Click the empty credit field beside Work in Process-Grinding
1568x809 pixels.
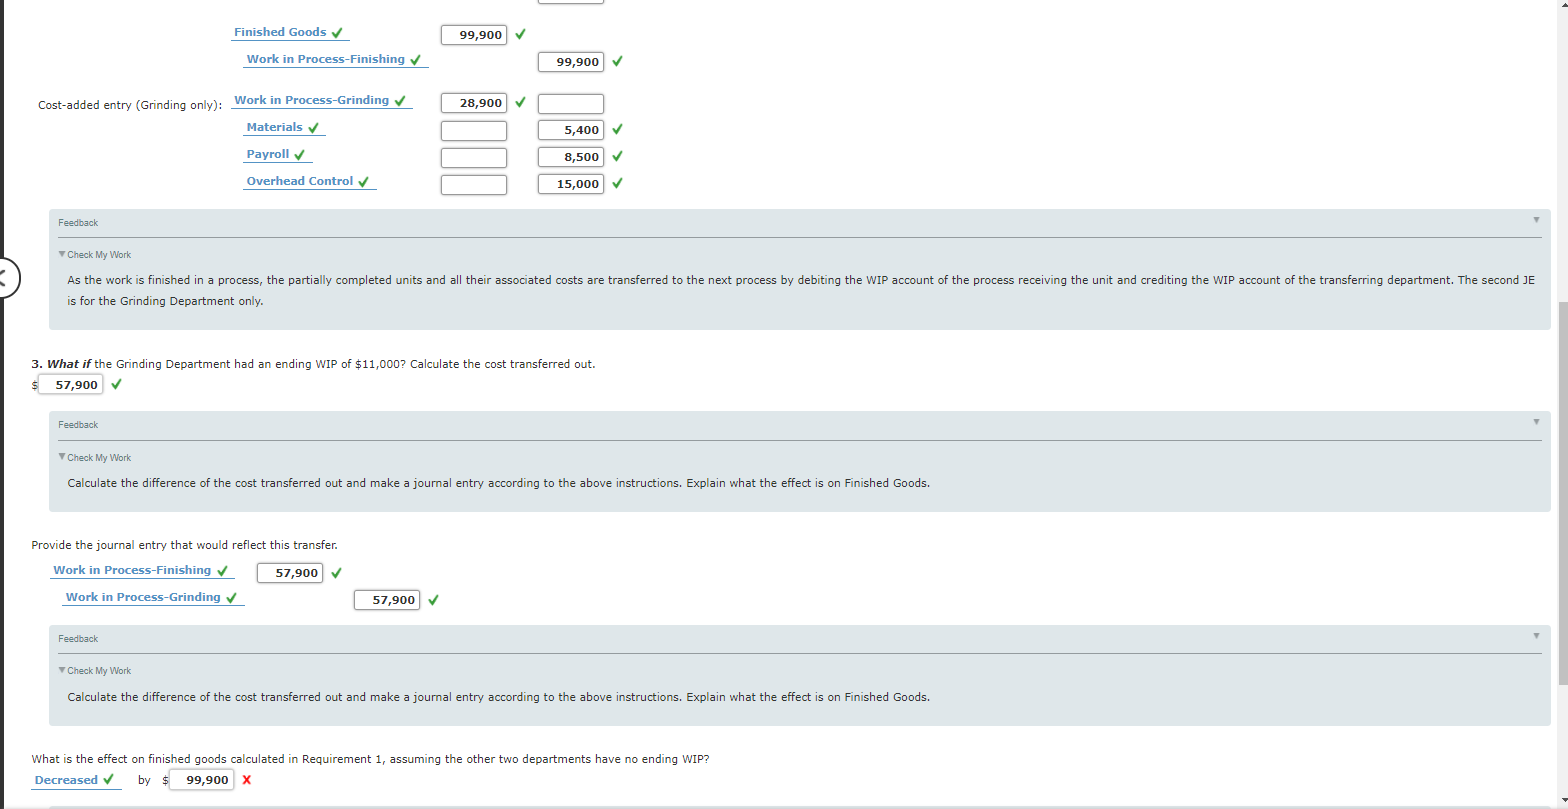tap(571, 103)
